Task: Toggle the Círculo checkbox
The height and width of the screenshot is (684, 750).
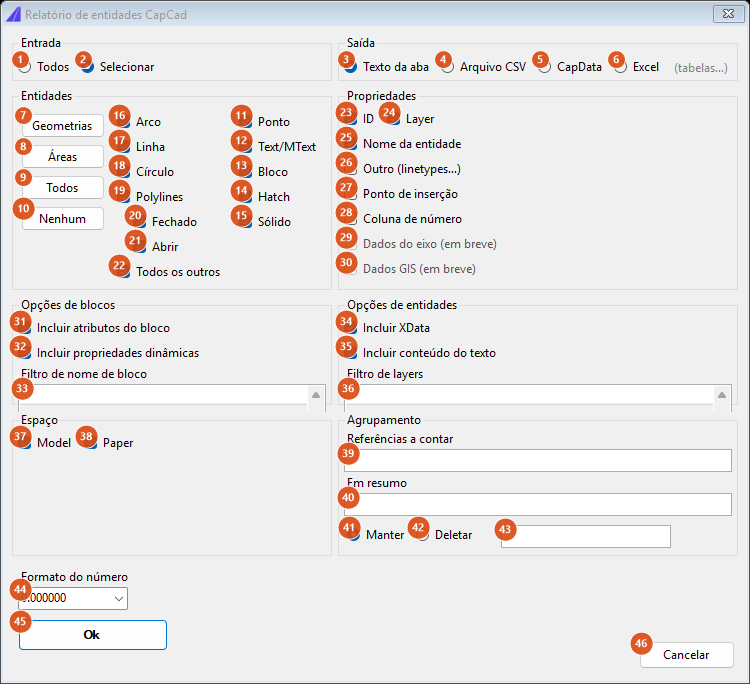Action: click(x=124, y=172)
